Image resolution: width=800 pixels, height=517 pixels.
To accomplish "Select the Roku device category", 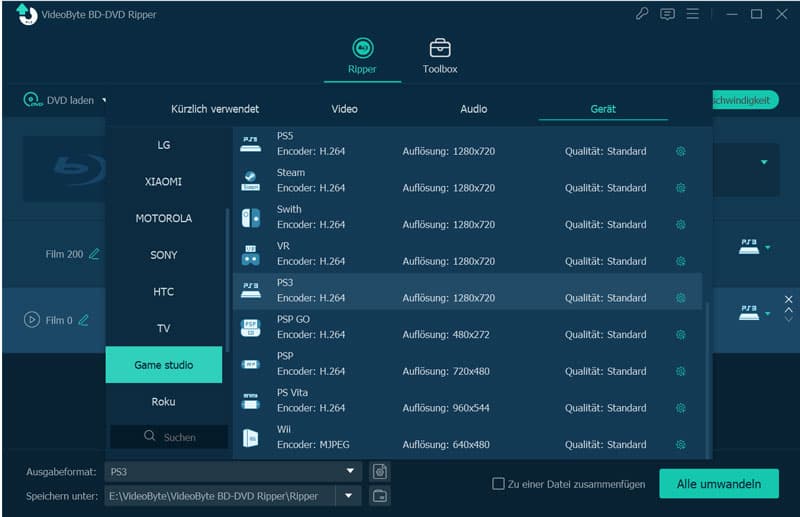I will point(164,402).
